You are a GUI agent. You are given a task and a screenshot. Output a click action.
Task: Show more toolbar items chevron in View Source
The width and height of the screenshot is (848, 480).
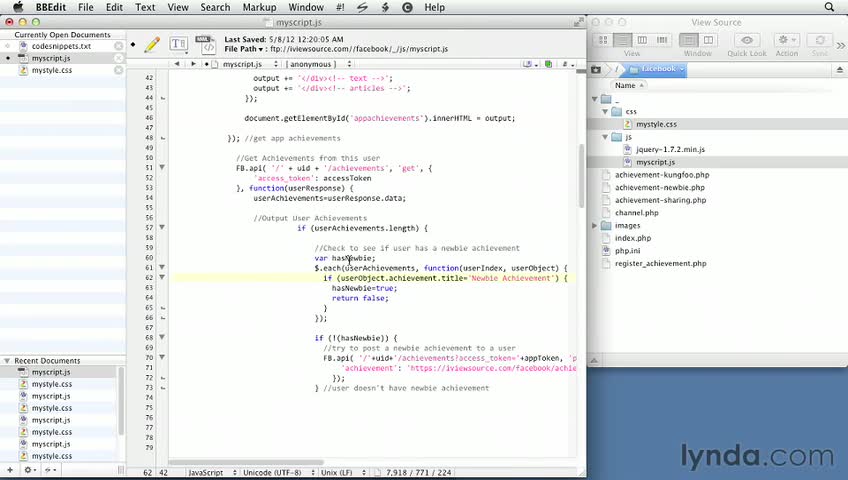[x=841, y=45]
